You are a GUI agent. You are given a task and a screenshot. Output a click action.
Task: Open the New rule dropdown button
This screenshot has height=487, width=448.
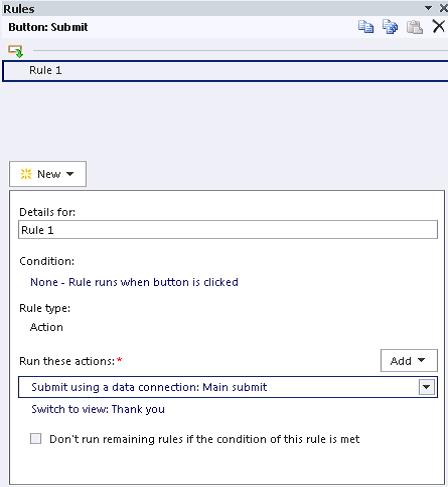point(48,174)
